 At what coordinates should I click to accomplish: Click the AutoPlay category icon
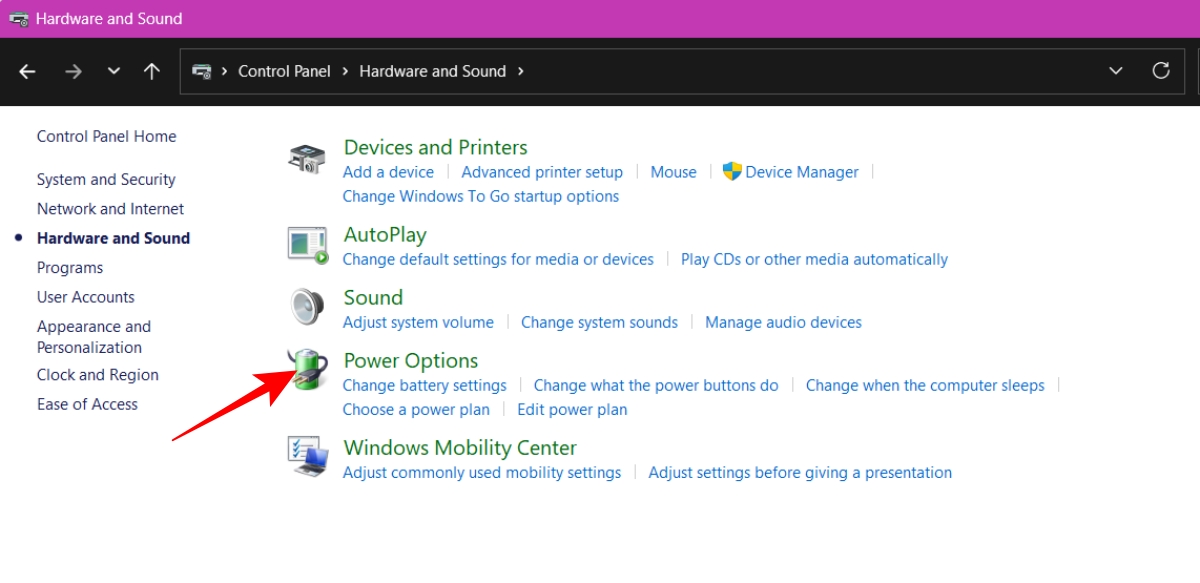[308, 245]
